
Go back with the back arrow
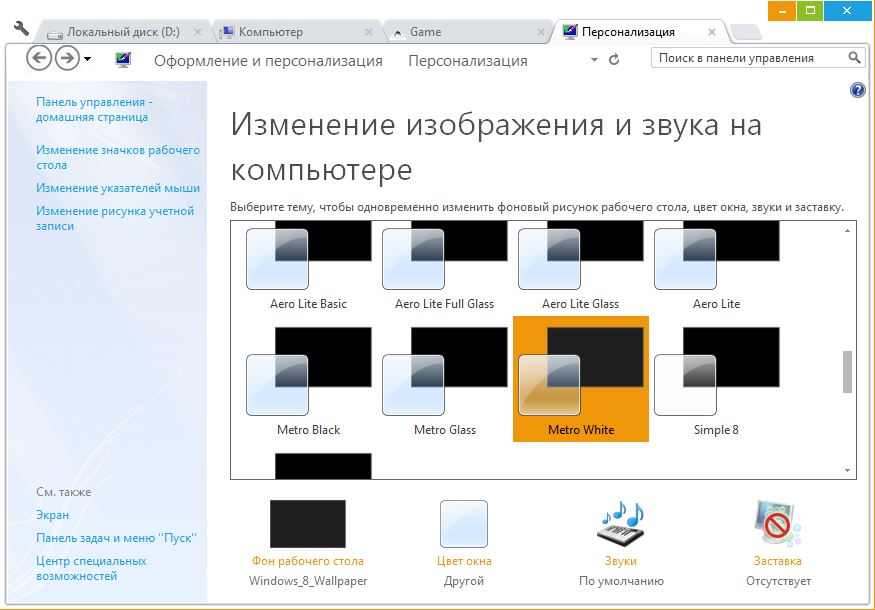pos(39,58)
